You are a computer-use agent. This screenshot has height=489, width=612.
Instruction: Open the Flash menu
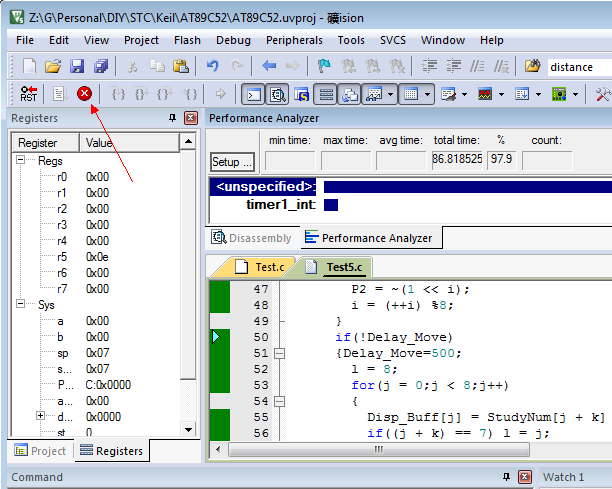tap(187, 40)
